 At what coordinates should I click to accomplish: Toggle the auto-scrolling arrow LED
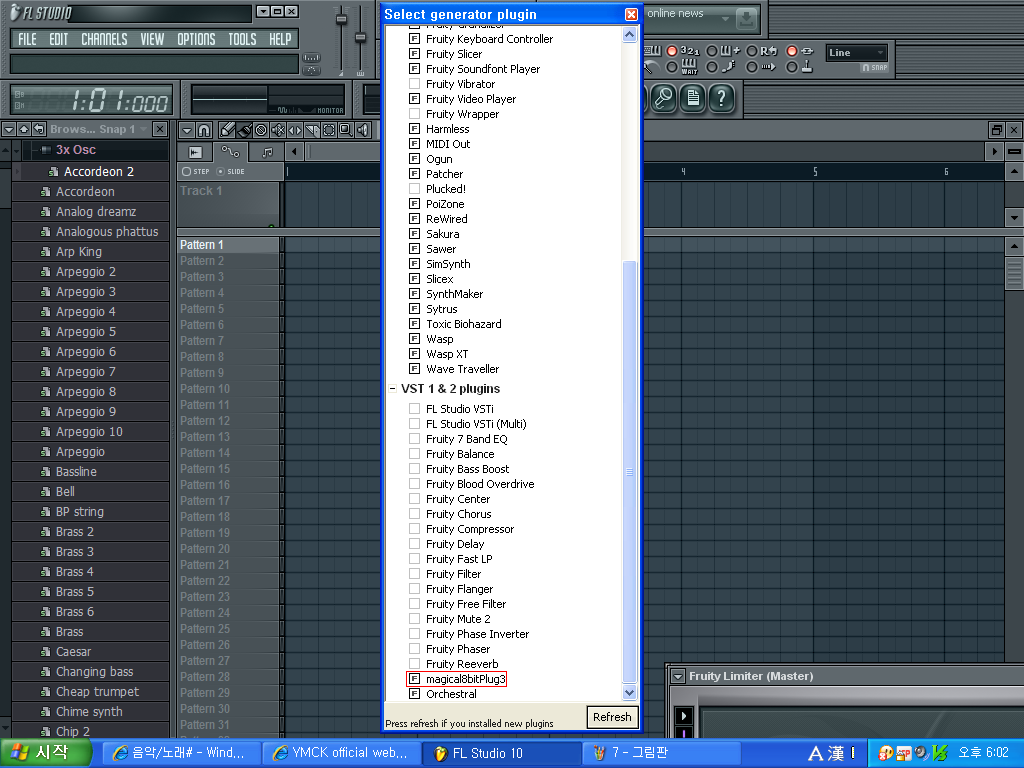[x=752, y=67]
